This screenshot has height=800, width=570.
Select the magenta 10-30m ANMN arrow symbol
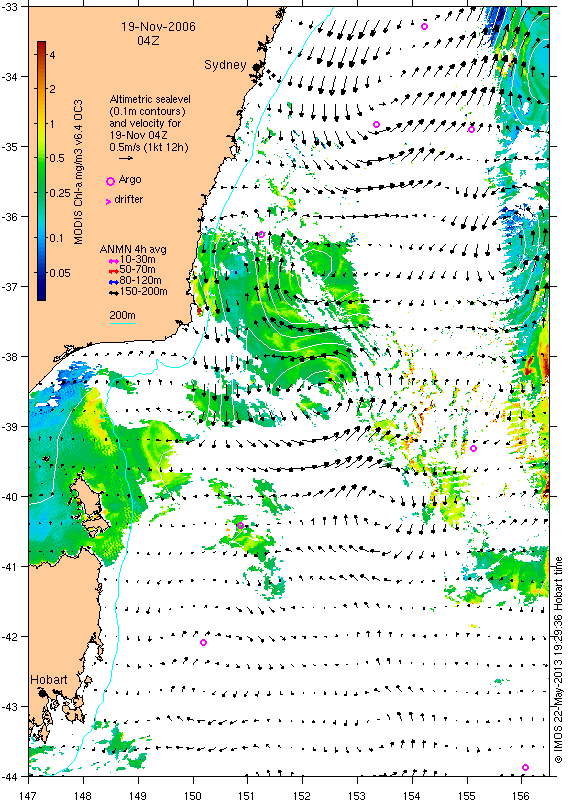click(x=114, y=261)
